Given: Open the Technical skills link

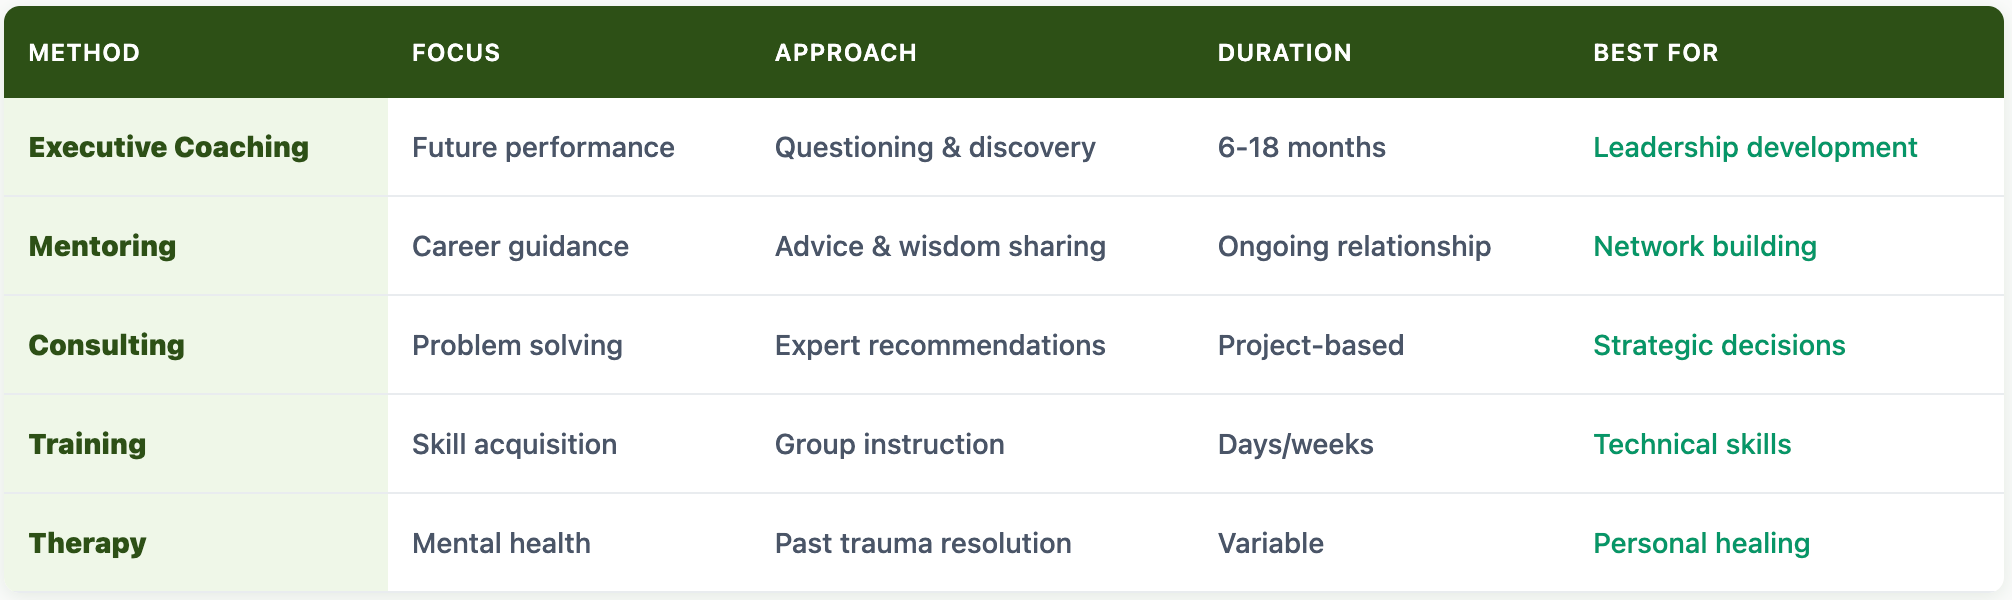Looking at the screenshot, I should click(x=1692, y=444).
